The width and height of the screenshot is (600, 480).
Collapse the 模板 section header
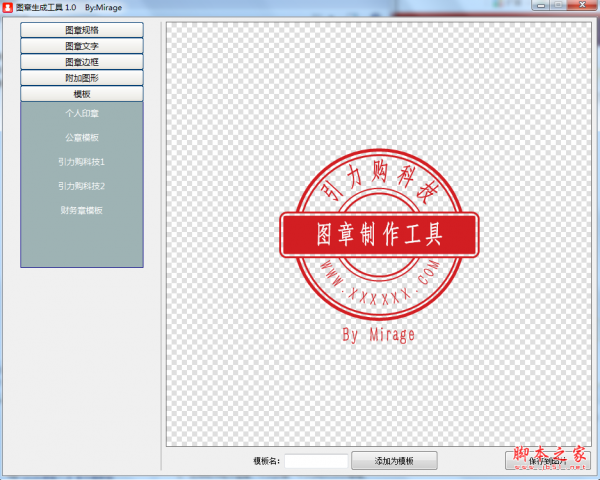pyautogui.click(x=82, y=94)
